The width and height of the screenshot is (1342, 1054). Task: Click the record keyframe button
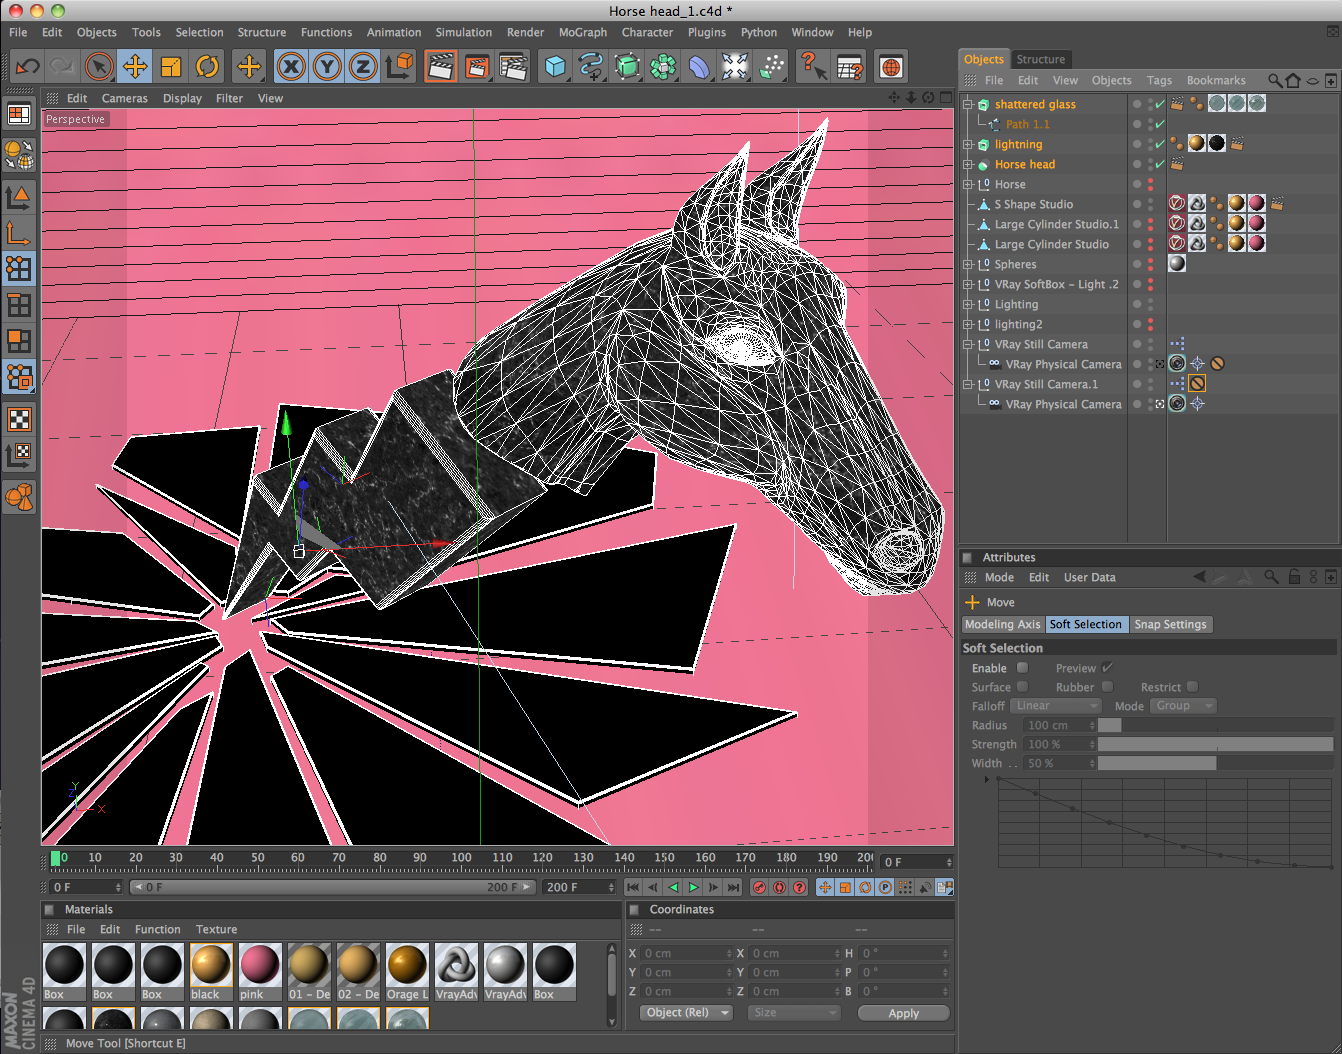(x=760, y=887)
